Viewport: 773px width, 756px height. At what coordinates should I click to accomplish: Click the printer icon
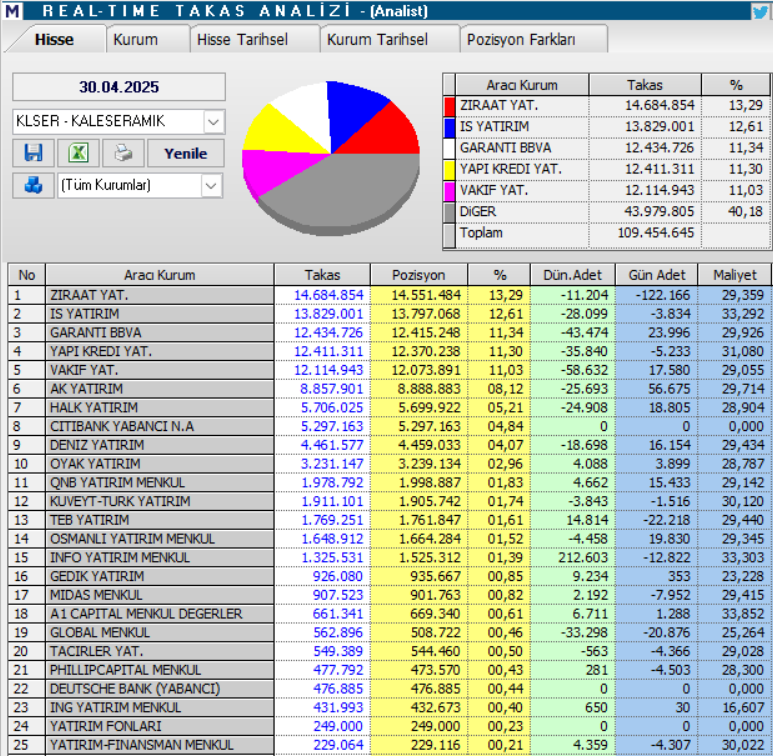[x=123, y=153]
